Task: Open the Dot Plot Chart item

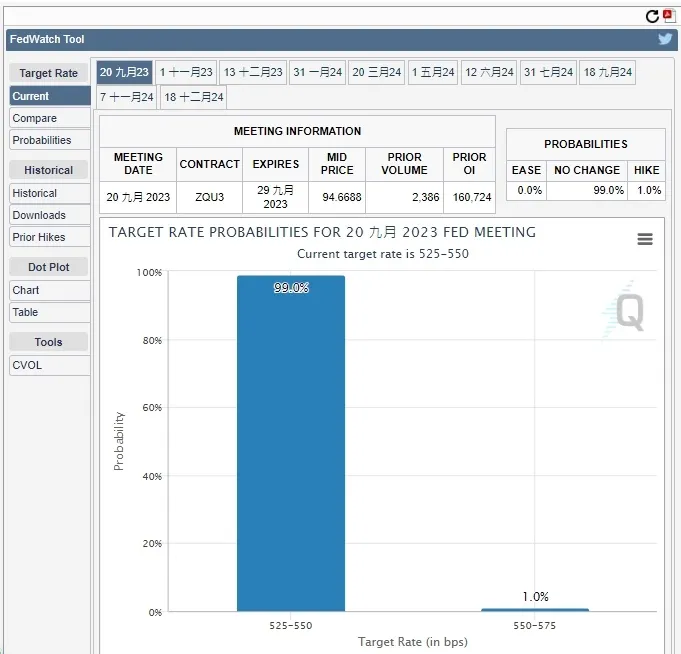Action: 26,290
